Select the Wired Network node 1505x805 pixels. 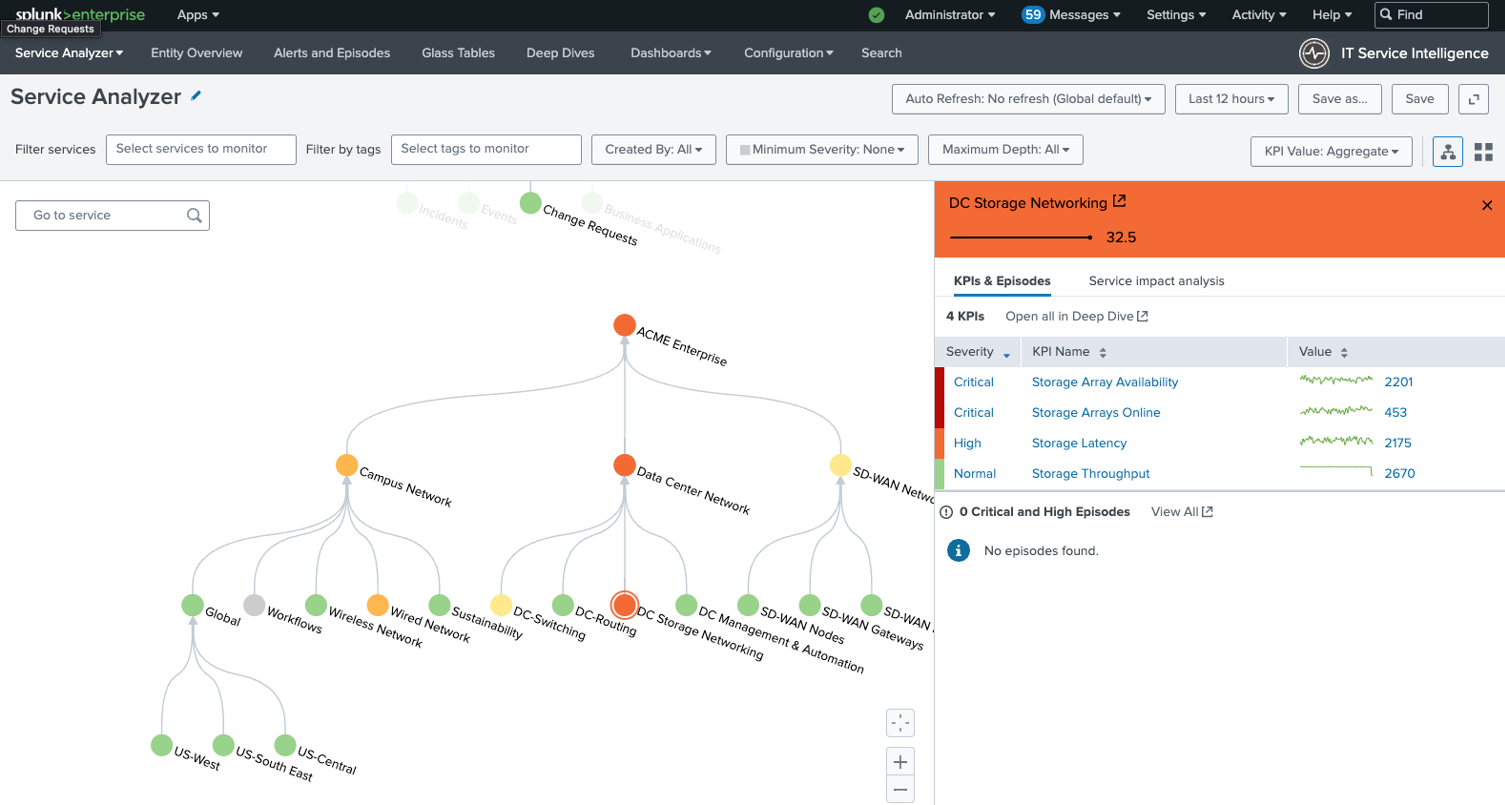pos(377,605)
